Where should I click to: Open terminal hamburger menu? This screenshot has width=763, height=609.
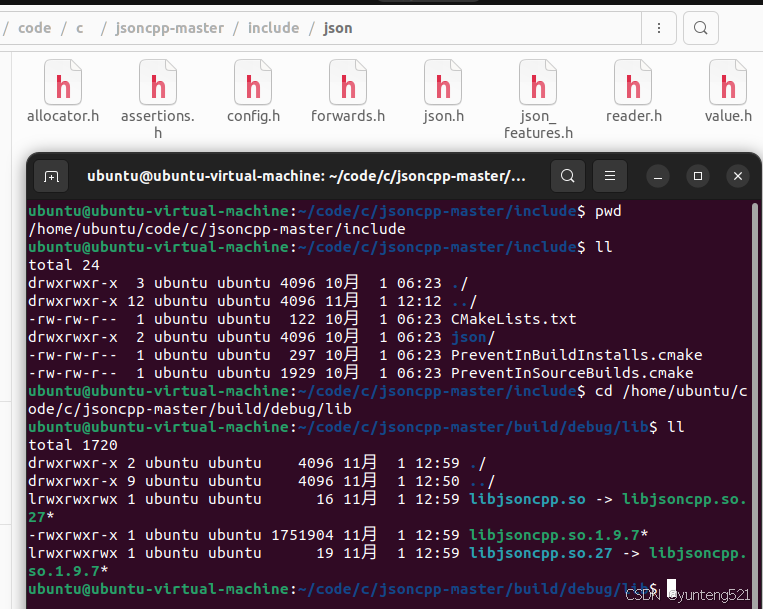point(610,176)
